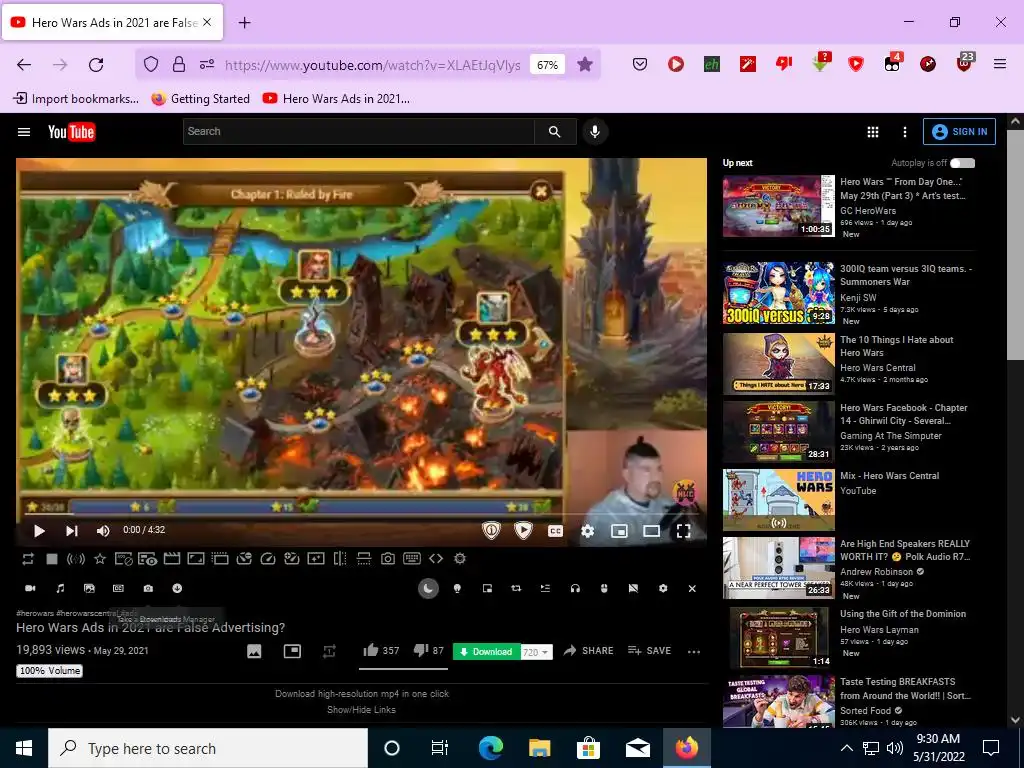Toggle the lightbulb cinema mode icon
Viewport: 1024px width, 768px height.
tap(457, 588)
